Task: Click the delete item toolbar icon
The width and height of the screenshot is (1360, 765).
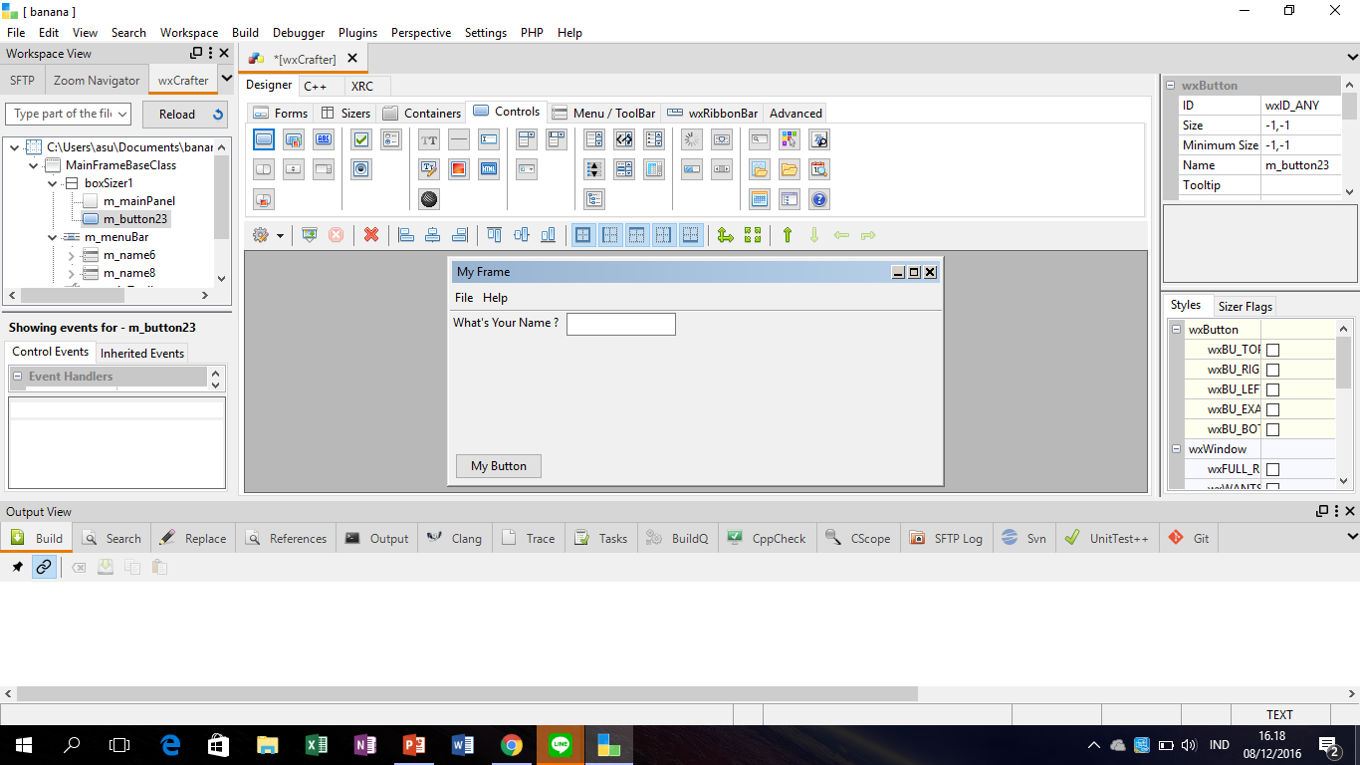Action: click(371, 235)
